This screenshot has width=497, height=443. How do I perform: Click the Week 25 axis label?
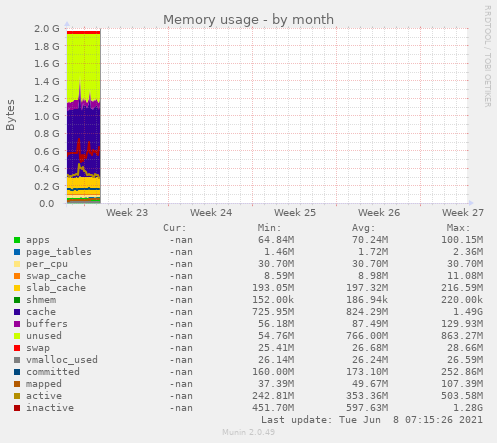point(295,213)
